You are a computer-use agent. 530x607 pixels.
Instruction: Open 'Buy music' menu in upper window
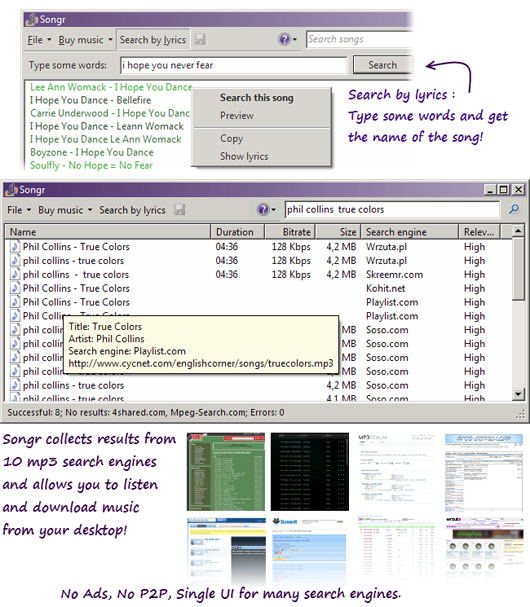point(81,39)
